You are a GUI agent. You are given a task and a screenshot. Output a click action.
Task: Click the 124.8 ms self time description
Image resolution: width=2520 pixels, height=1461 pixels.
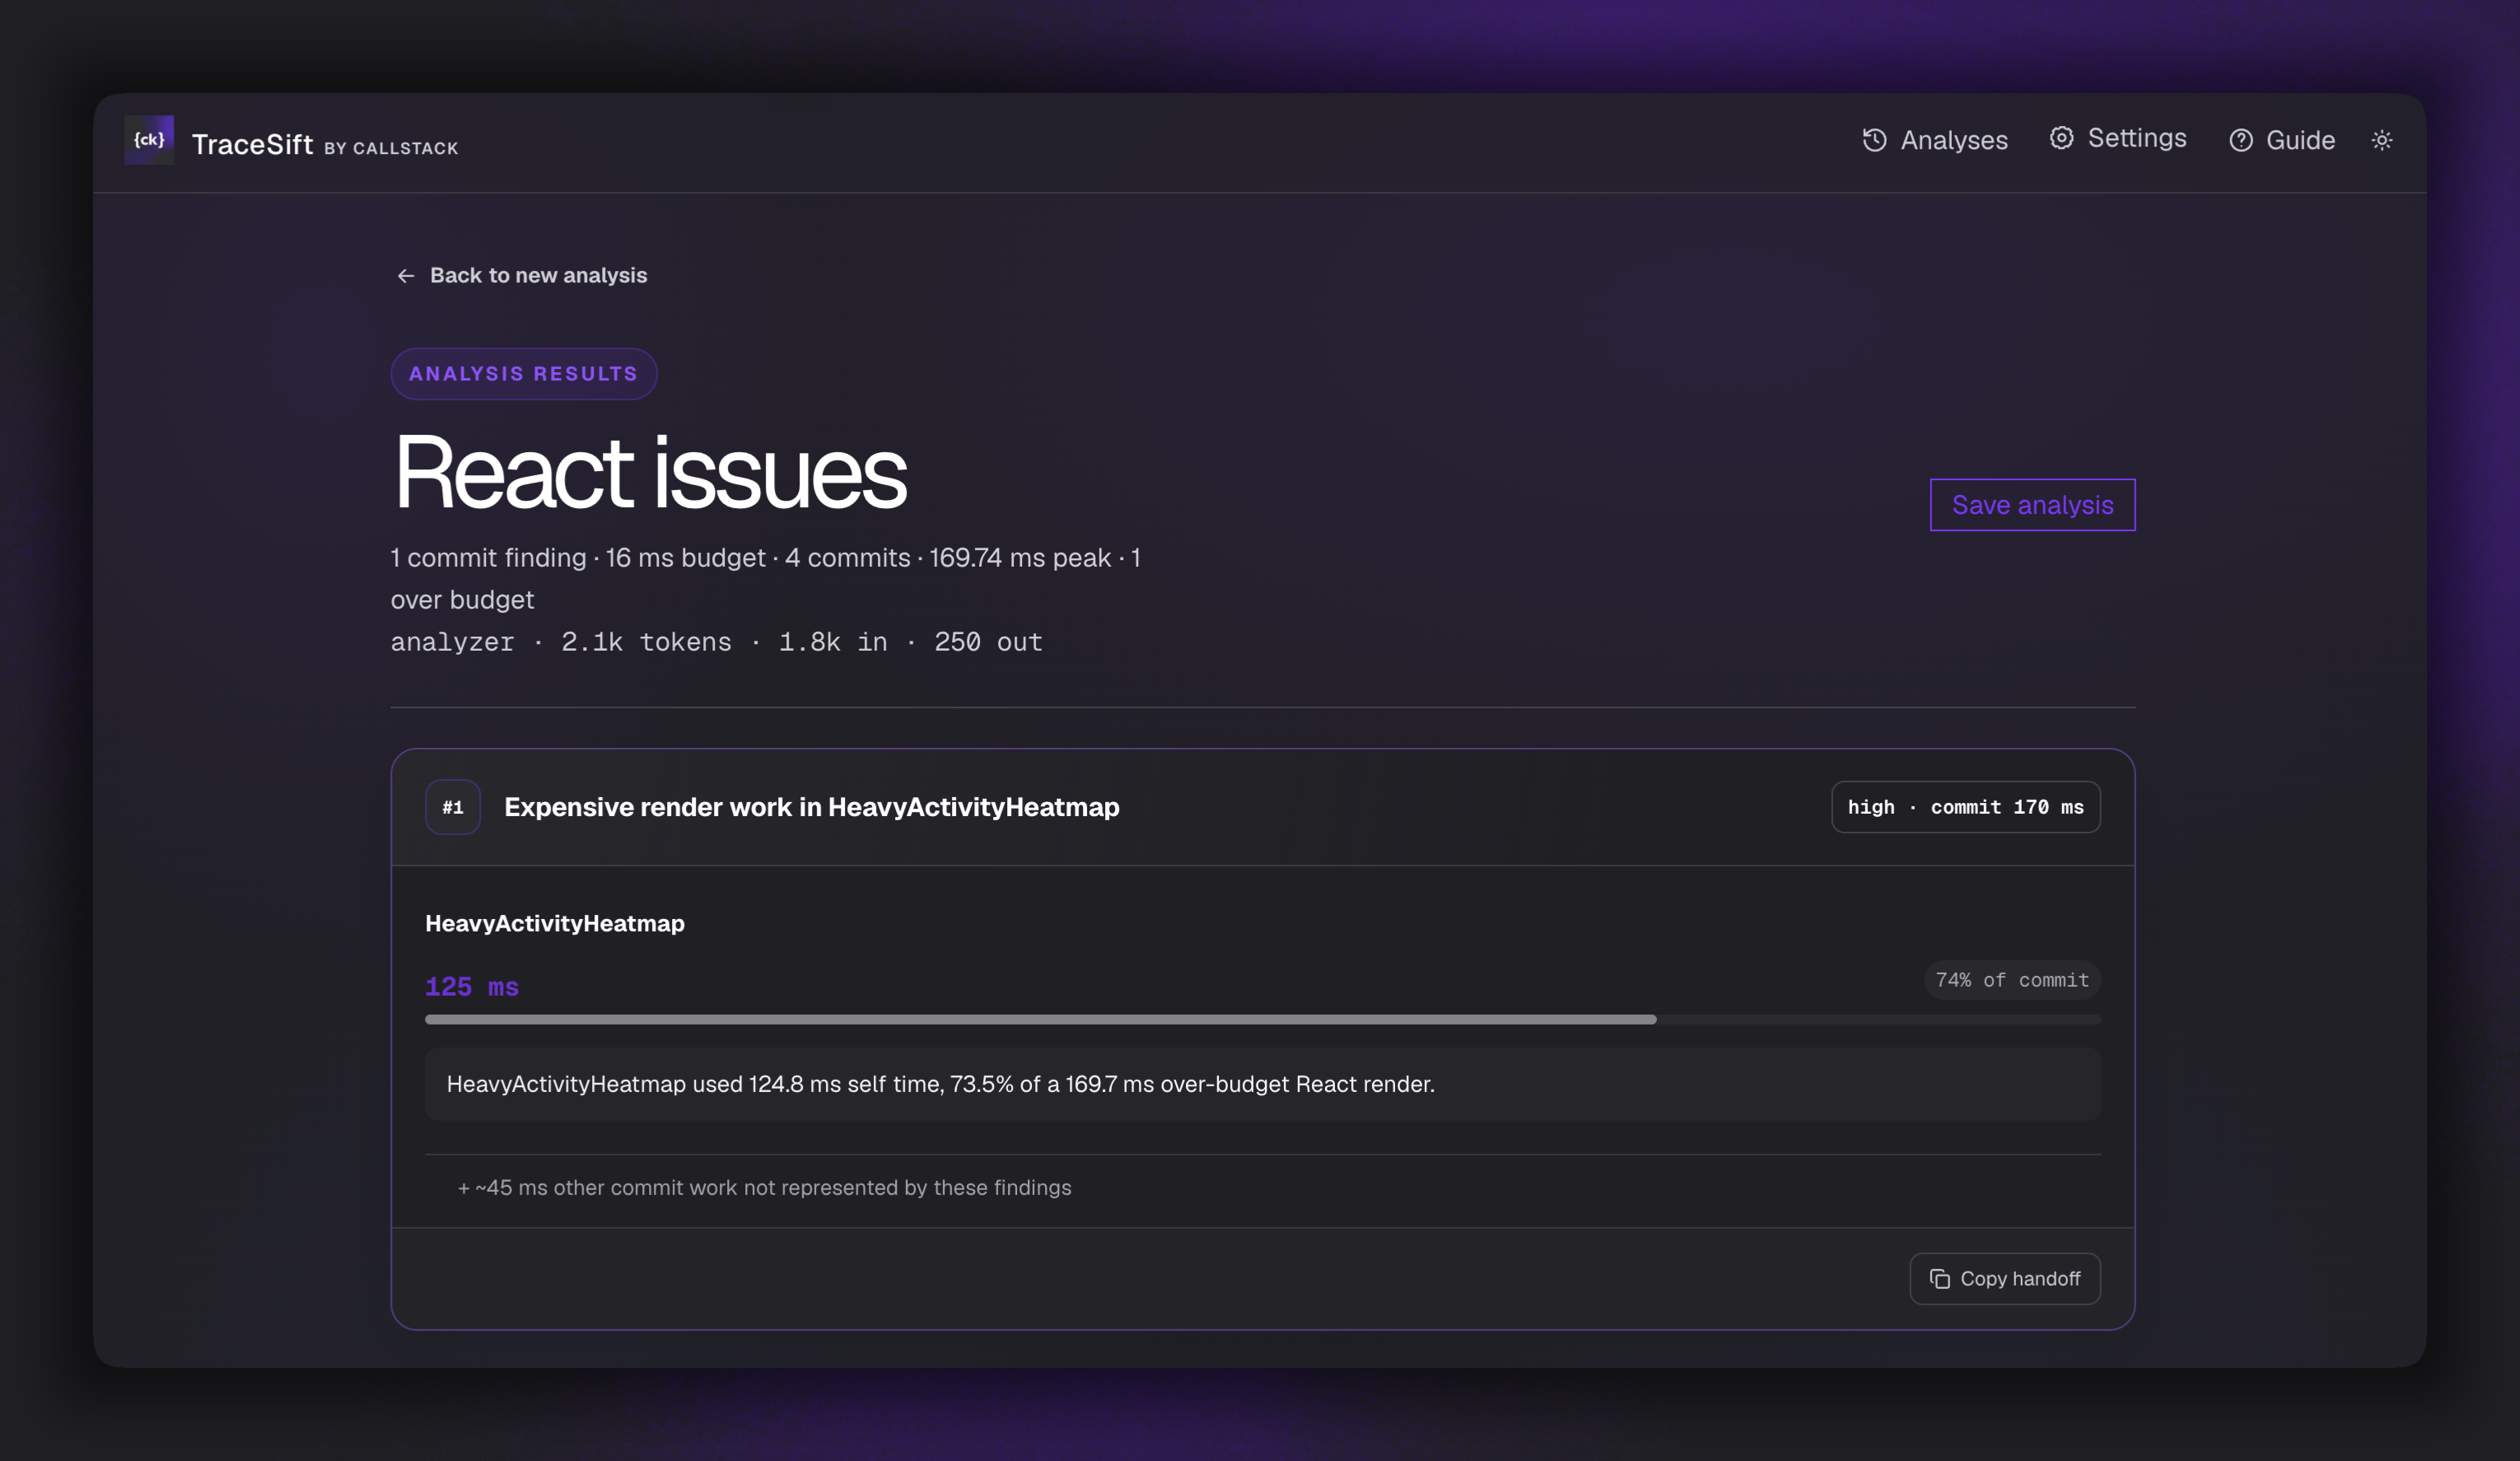[1263, 1084]
